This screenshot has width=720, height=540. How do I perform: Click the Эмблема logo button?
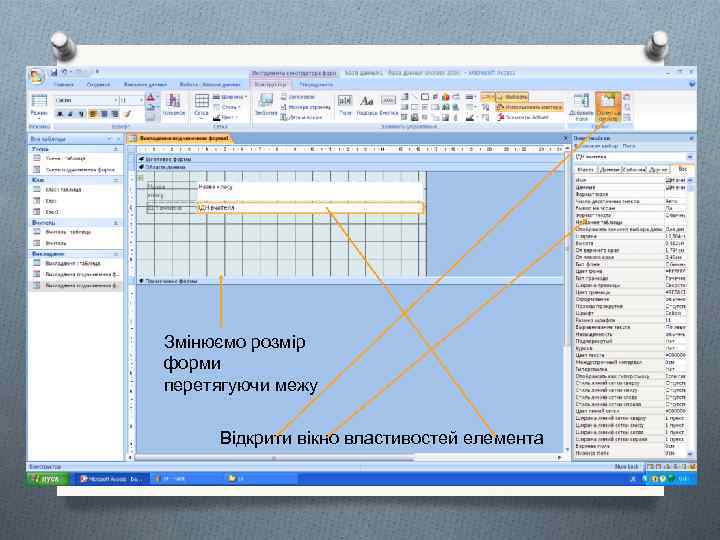pos(266,105)
